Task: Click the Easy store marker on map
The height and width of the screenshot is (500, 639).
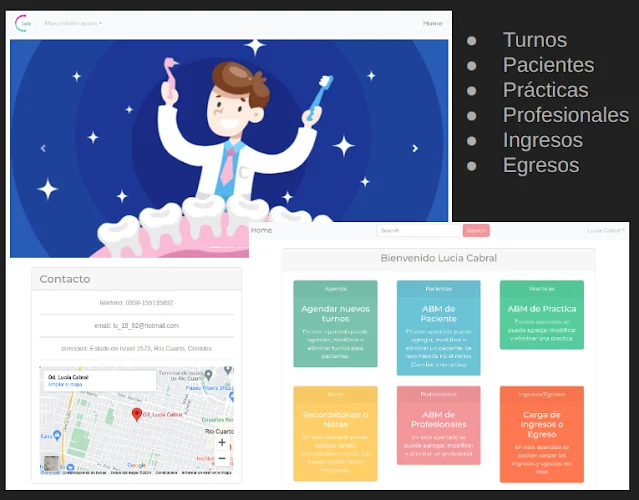Action: tap(57, 436)
